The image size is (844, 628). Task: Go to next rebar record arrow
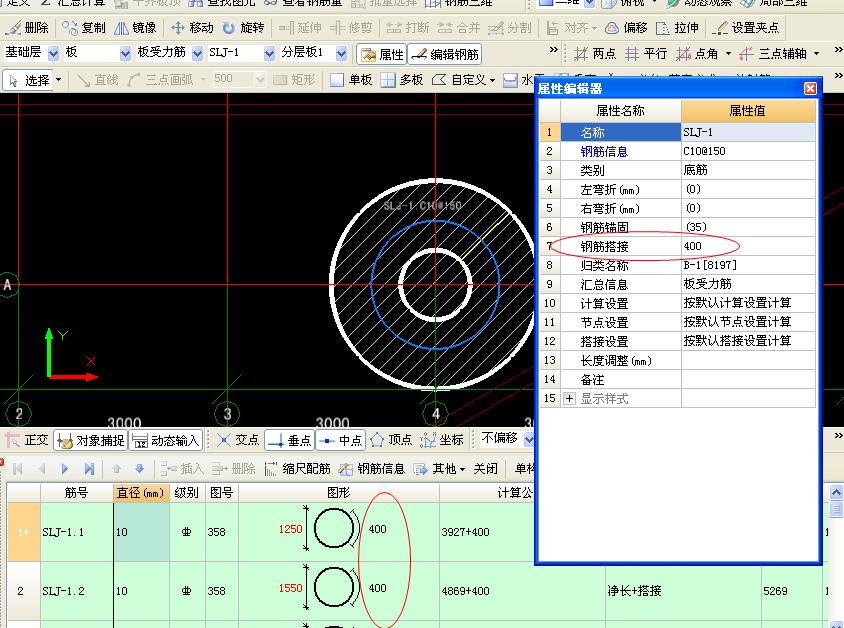pos(65,469)
